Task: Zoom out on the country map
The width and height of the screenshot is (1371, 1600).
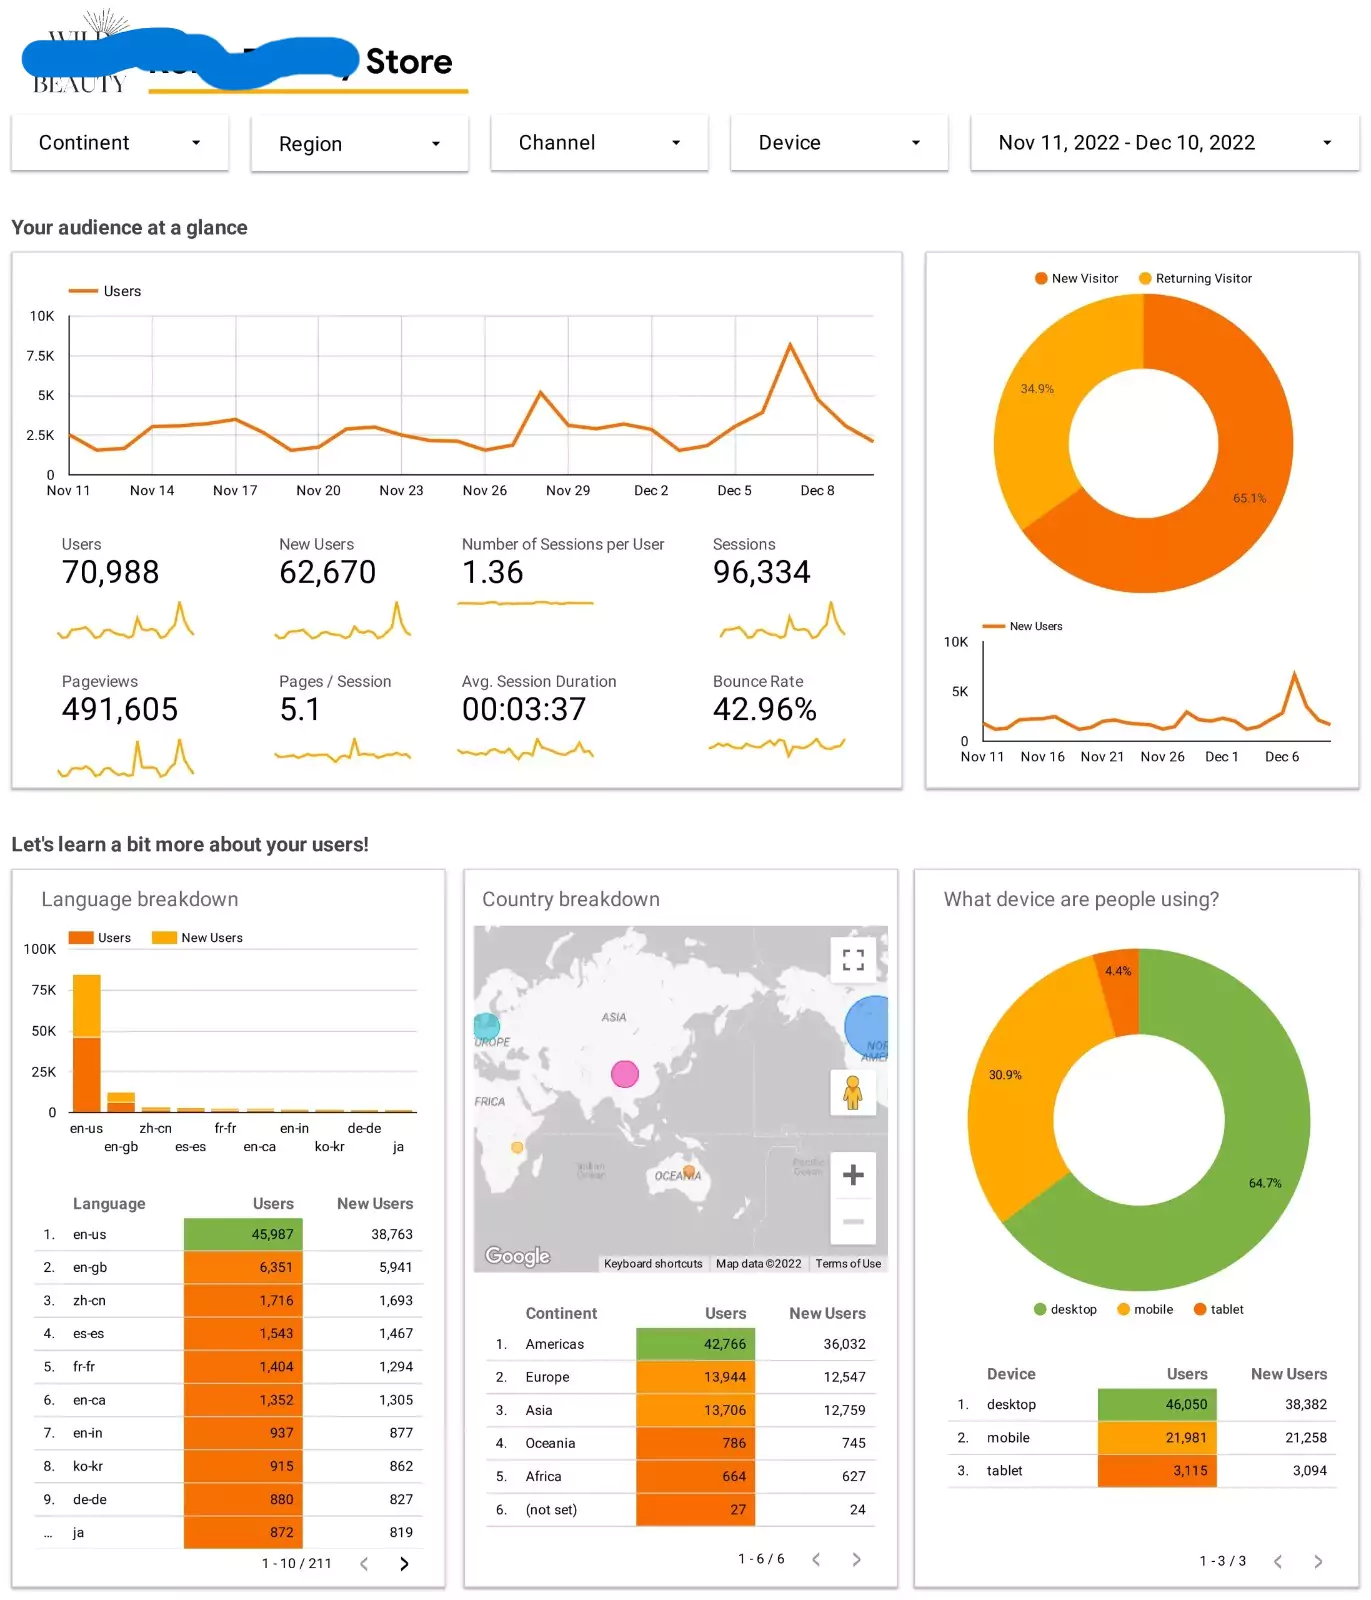Action: (x=853, y=1221)
